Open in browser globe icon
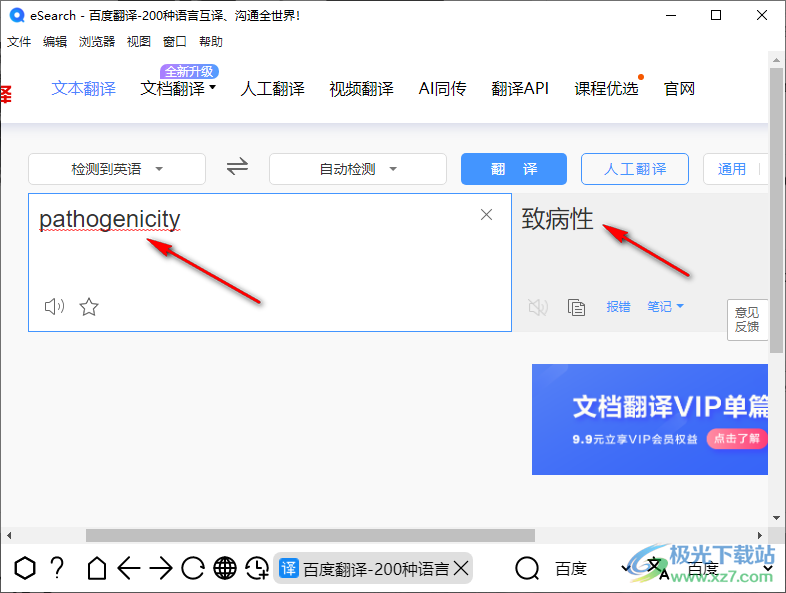 [225, 568]
